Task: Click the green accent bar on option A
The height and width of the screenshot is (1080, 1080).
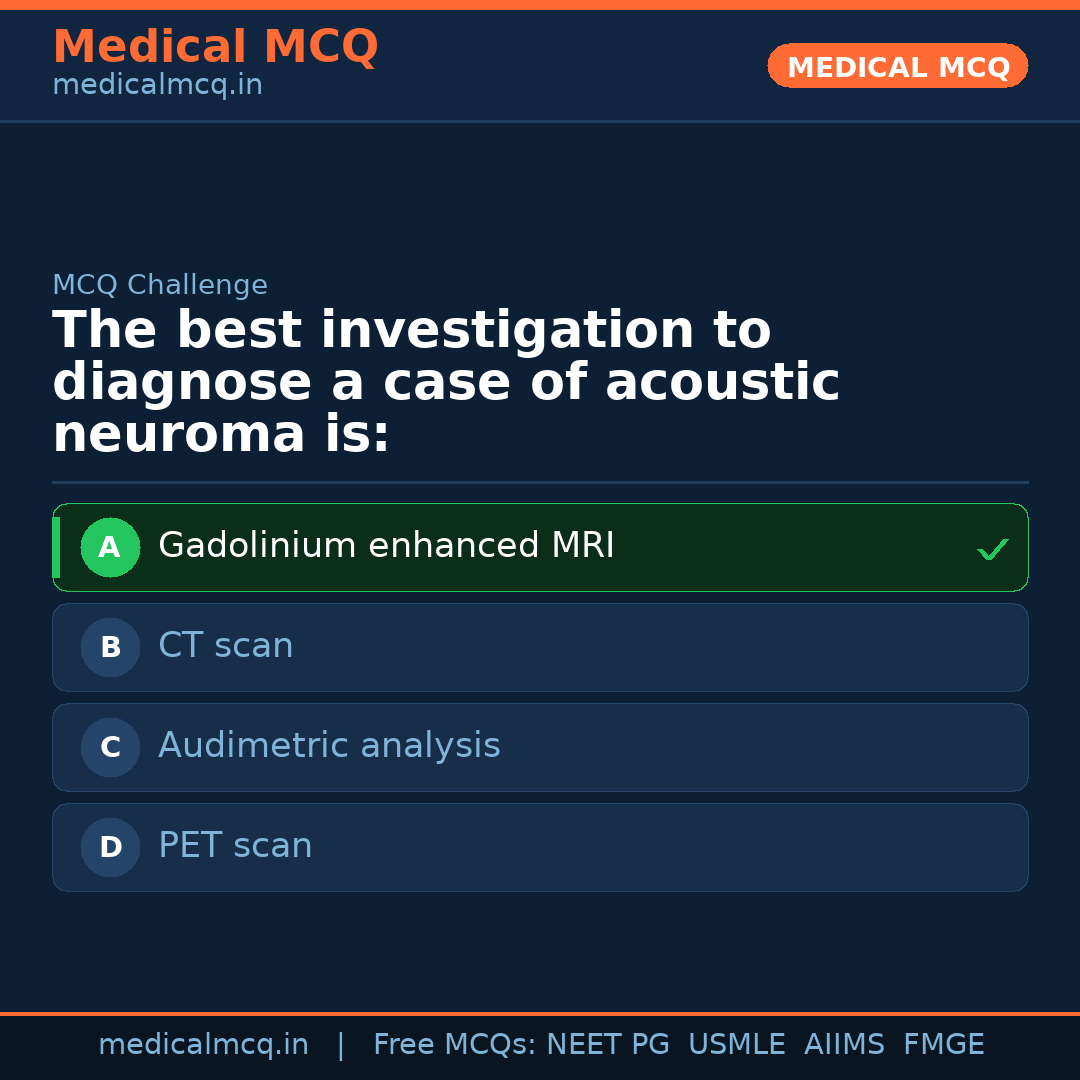Action: pos(56,548)
